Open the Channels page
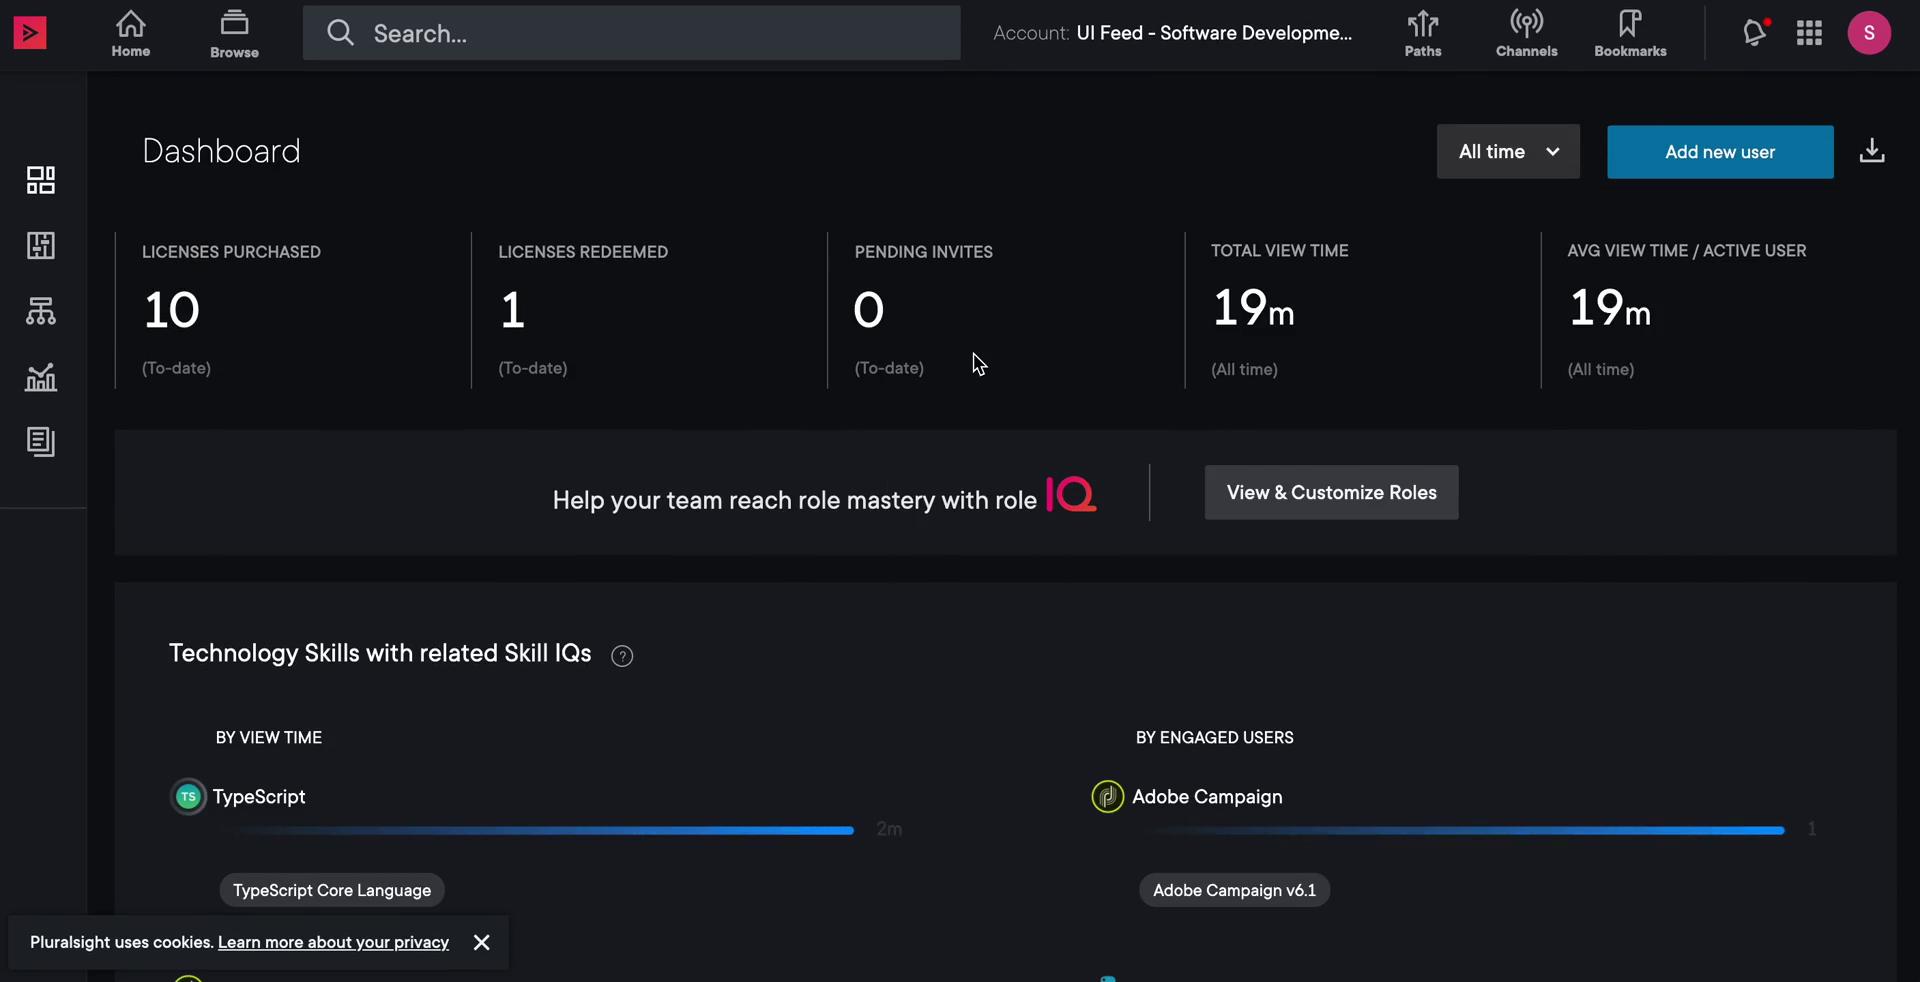The height and width of the screenshot is (982, 1920). point(1526,33)
